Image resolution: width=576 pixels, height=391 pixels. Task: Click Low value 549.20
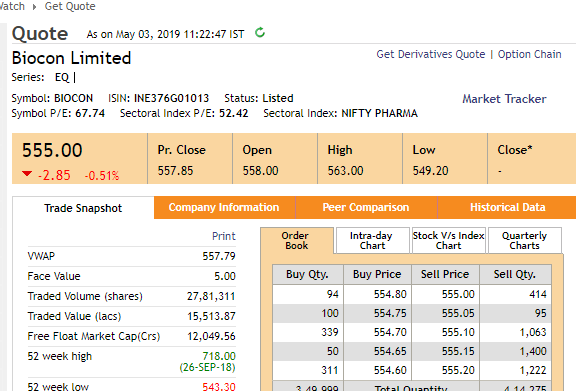431,171
